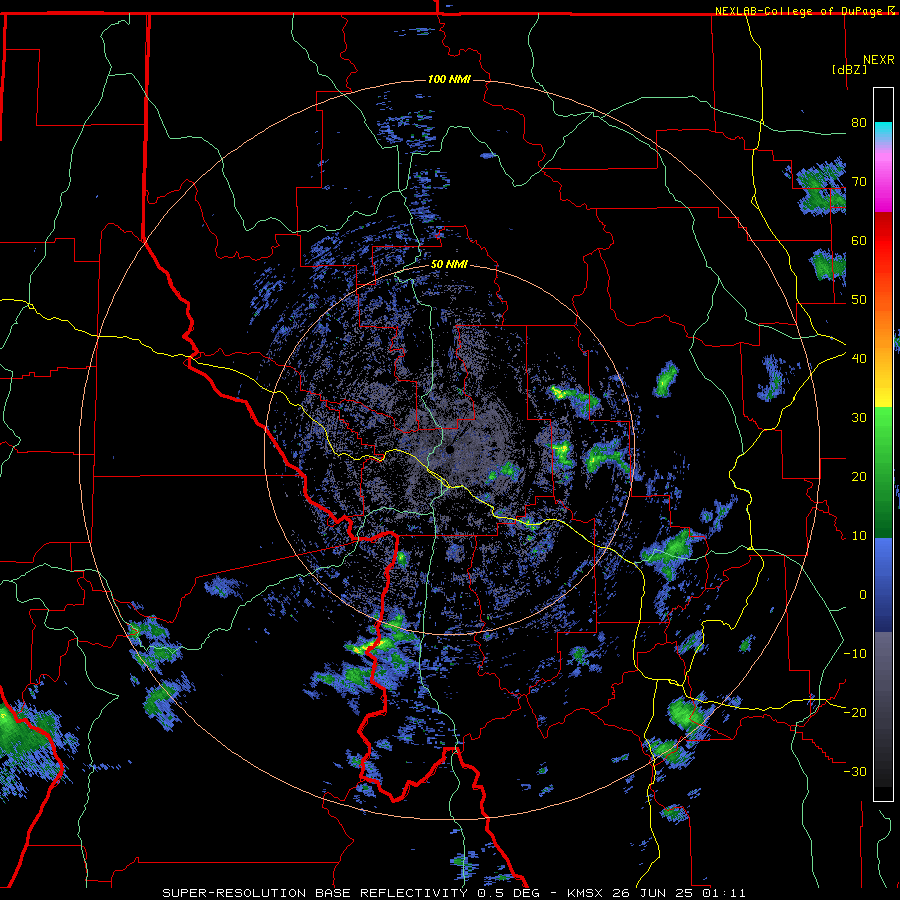Click the -10 value on dBZ scale
The width and height of the screenshot is (900, 900).
(855, 653)
